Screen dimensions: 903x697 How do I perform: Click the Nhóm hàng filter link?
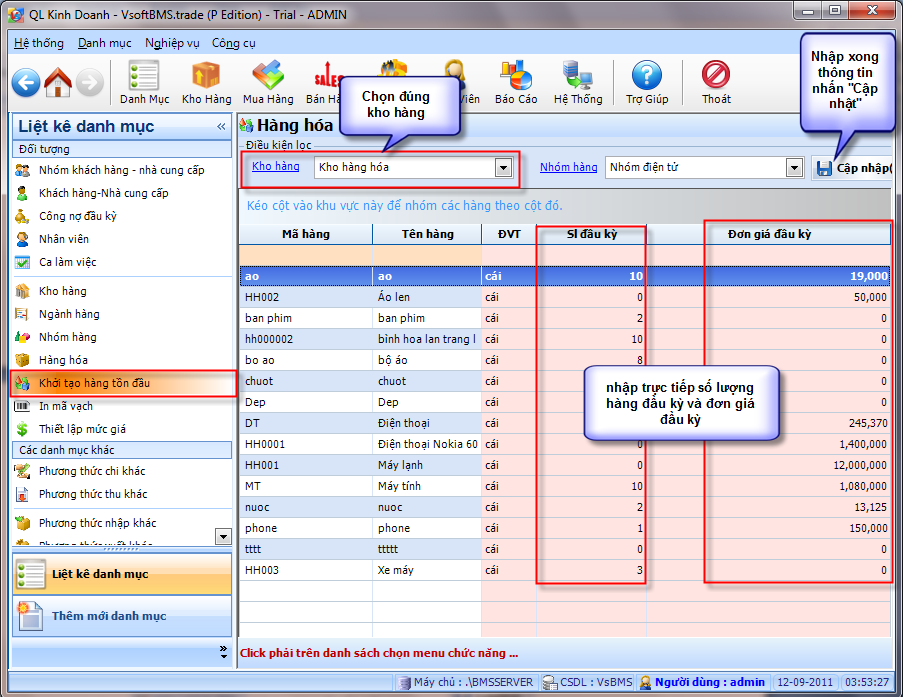pyautogui.click(x=568, y=167)
